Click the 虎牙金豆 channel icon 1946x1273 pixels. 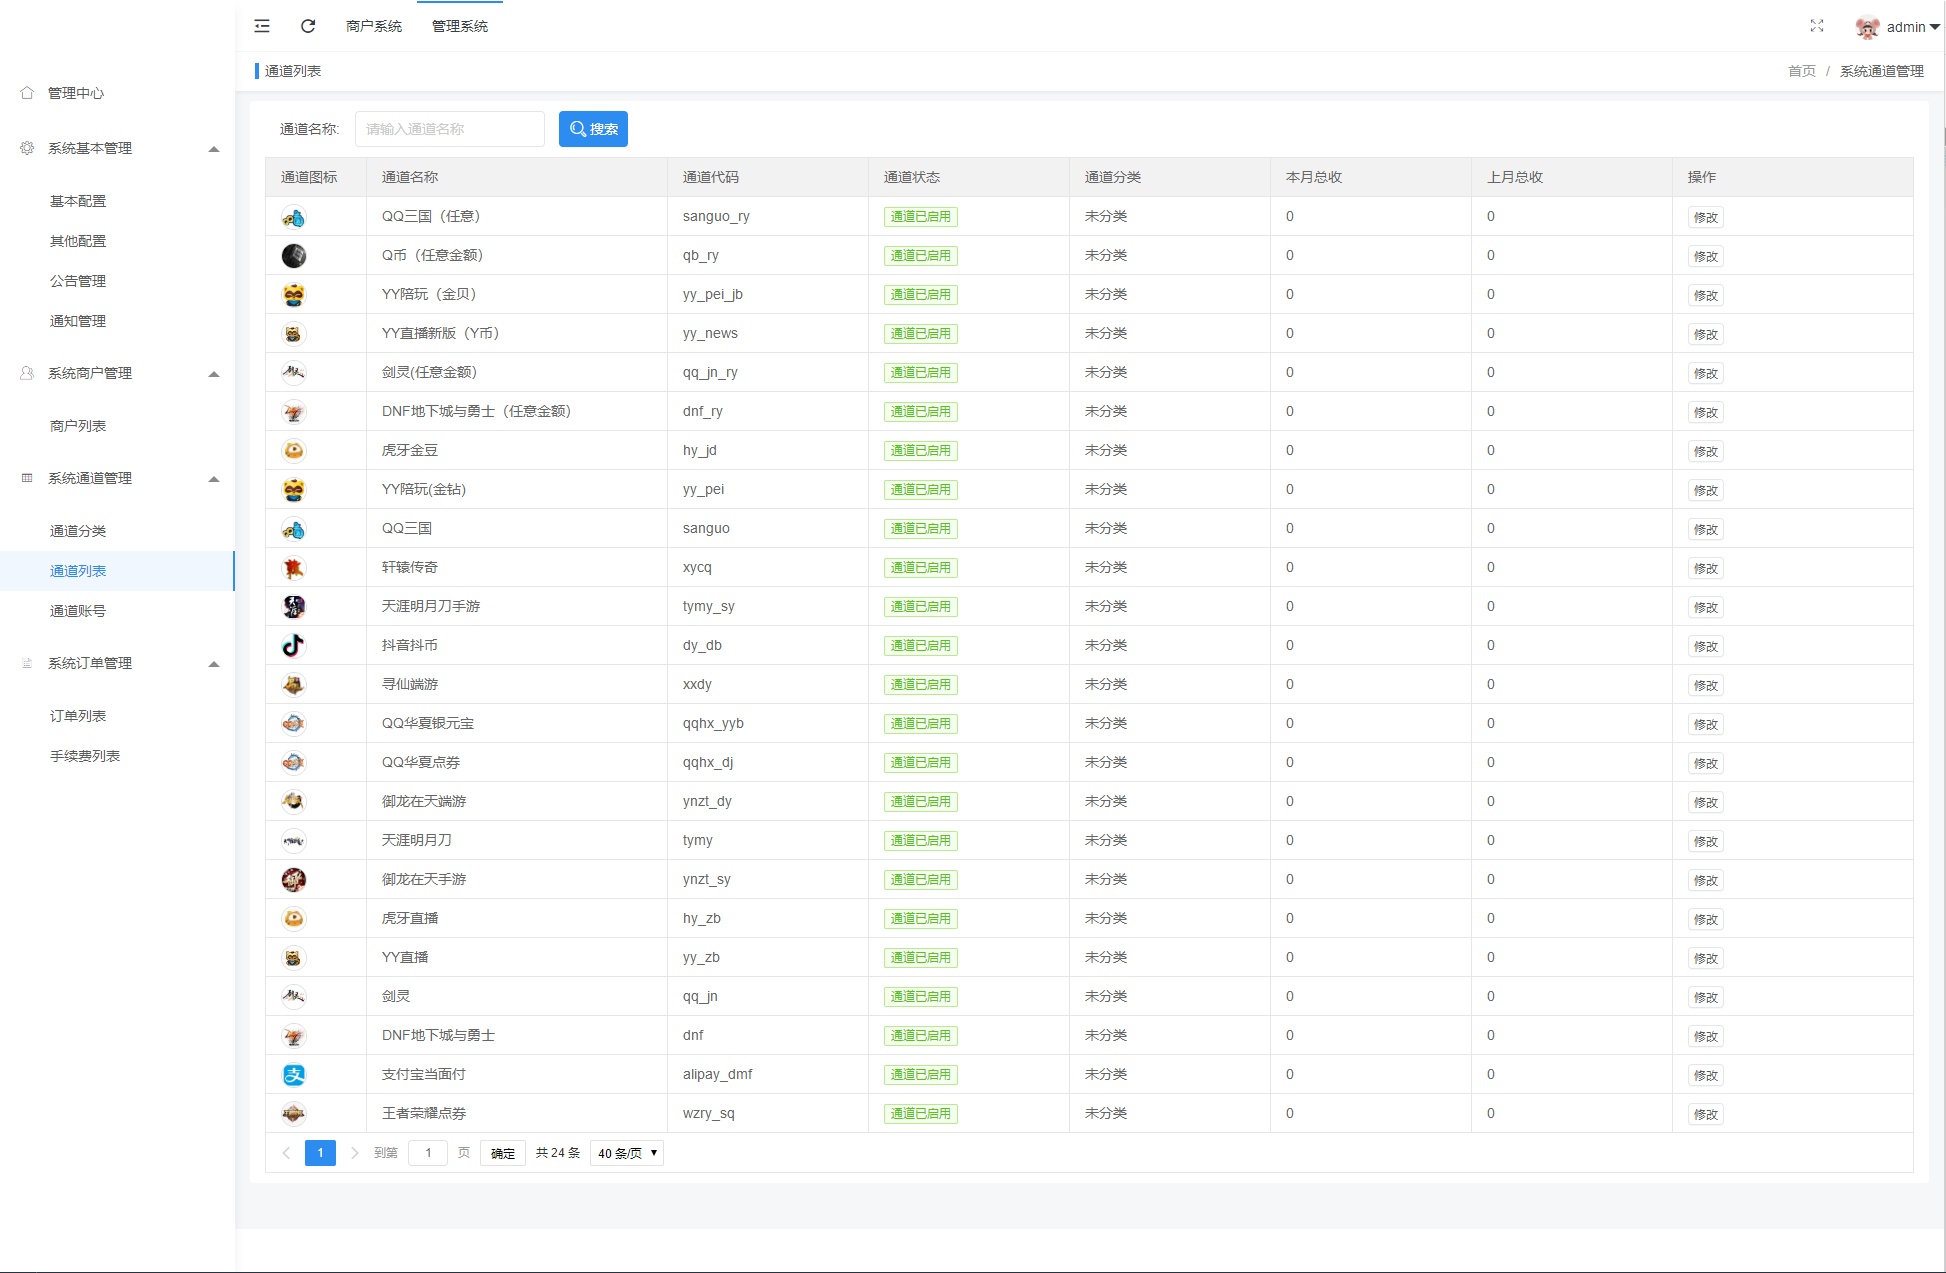[293, 451]
